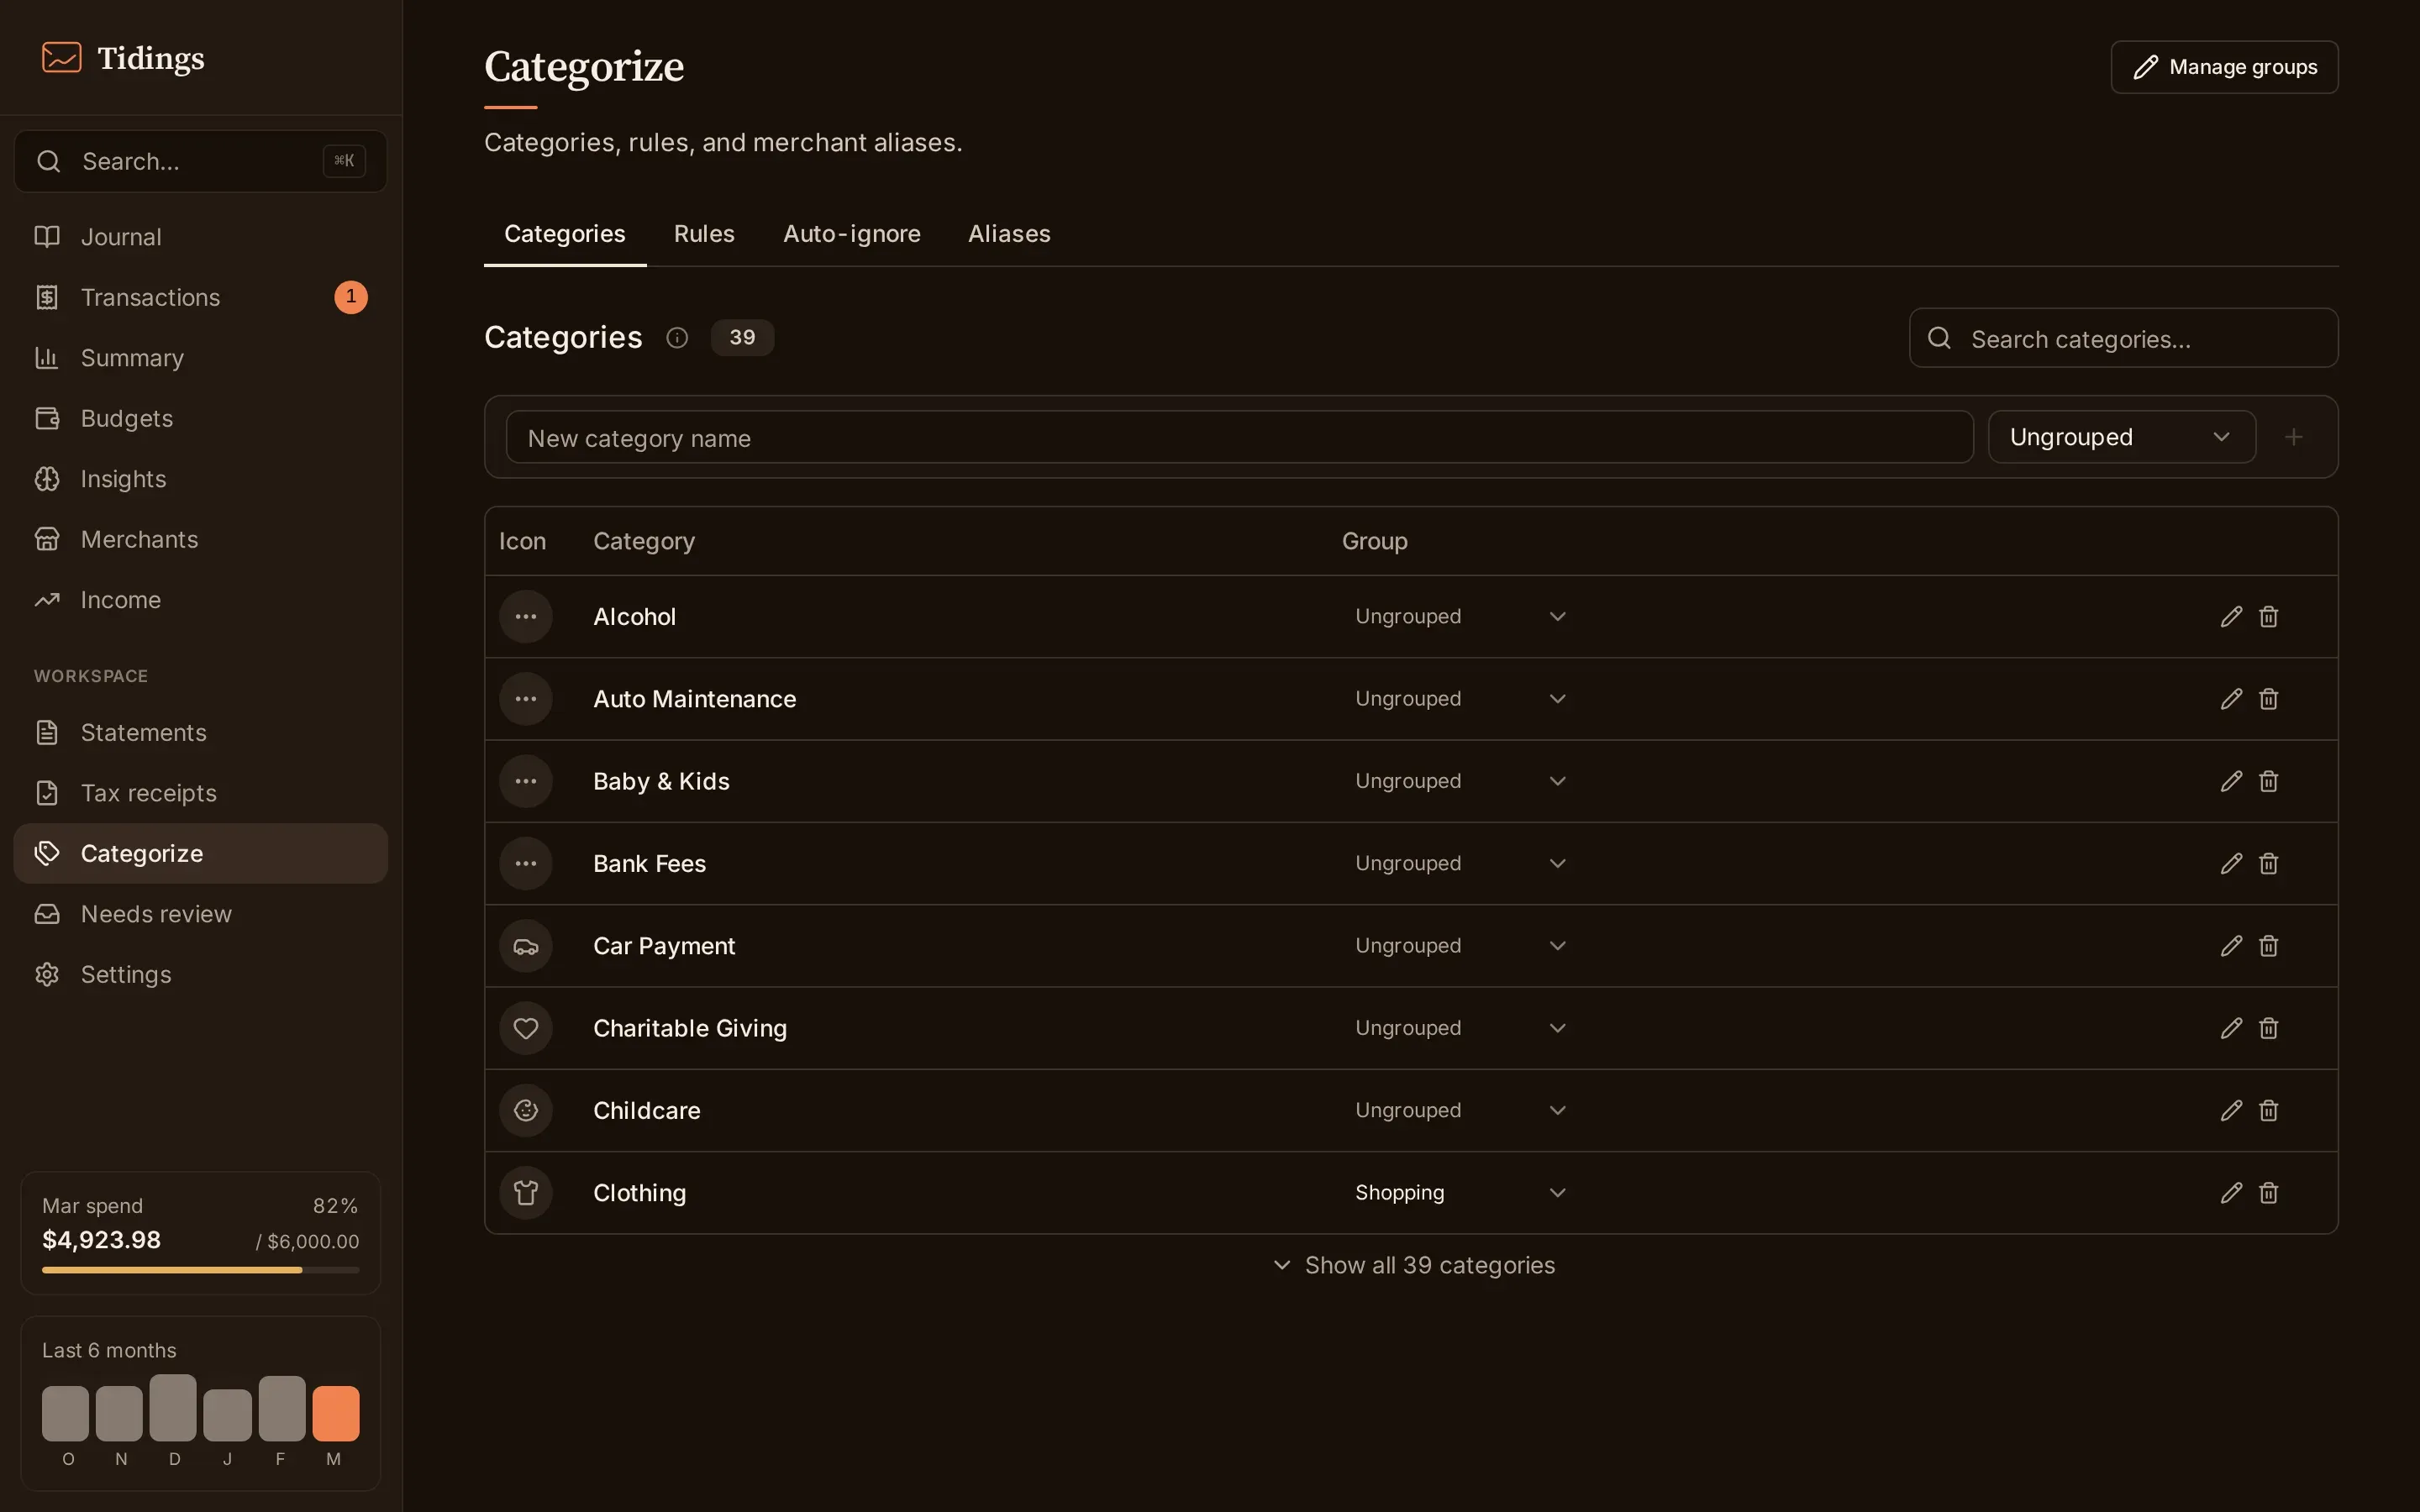The width and height of the screenshot is (2420, 1512).
Task: Click the Manage groups button
Action: (2224, 67)
